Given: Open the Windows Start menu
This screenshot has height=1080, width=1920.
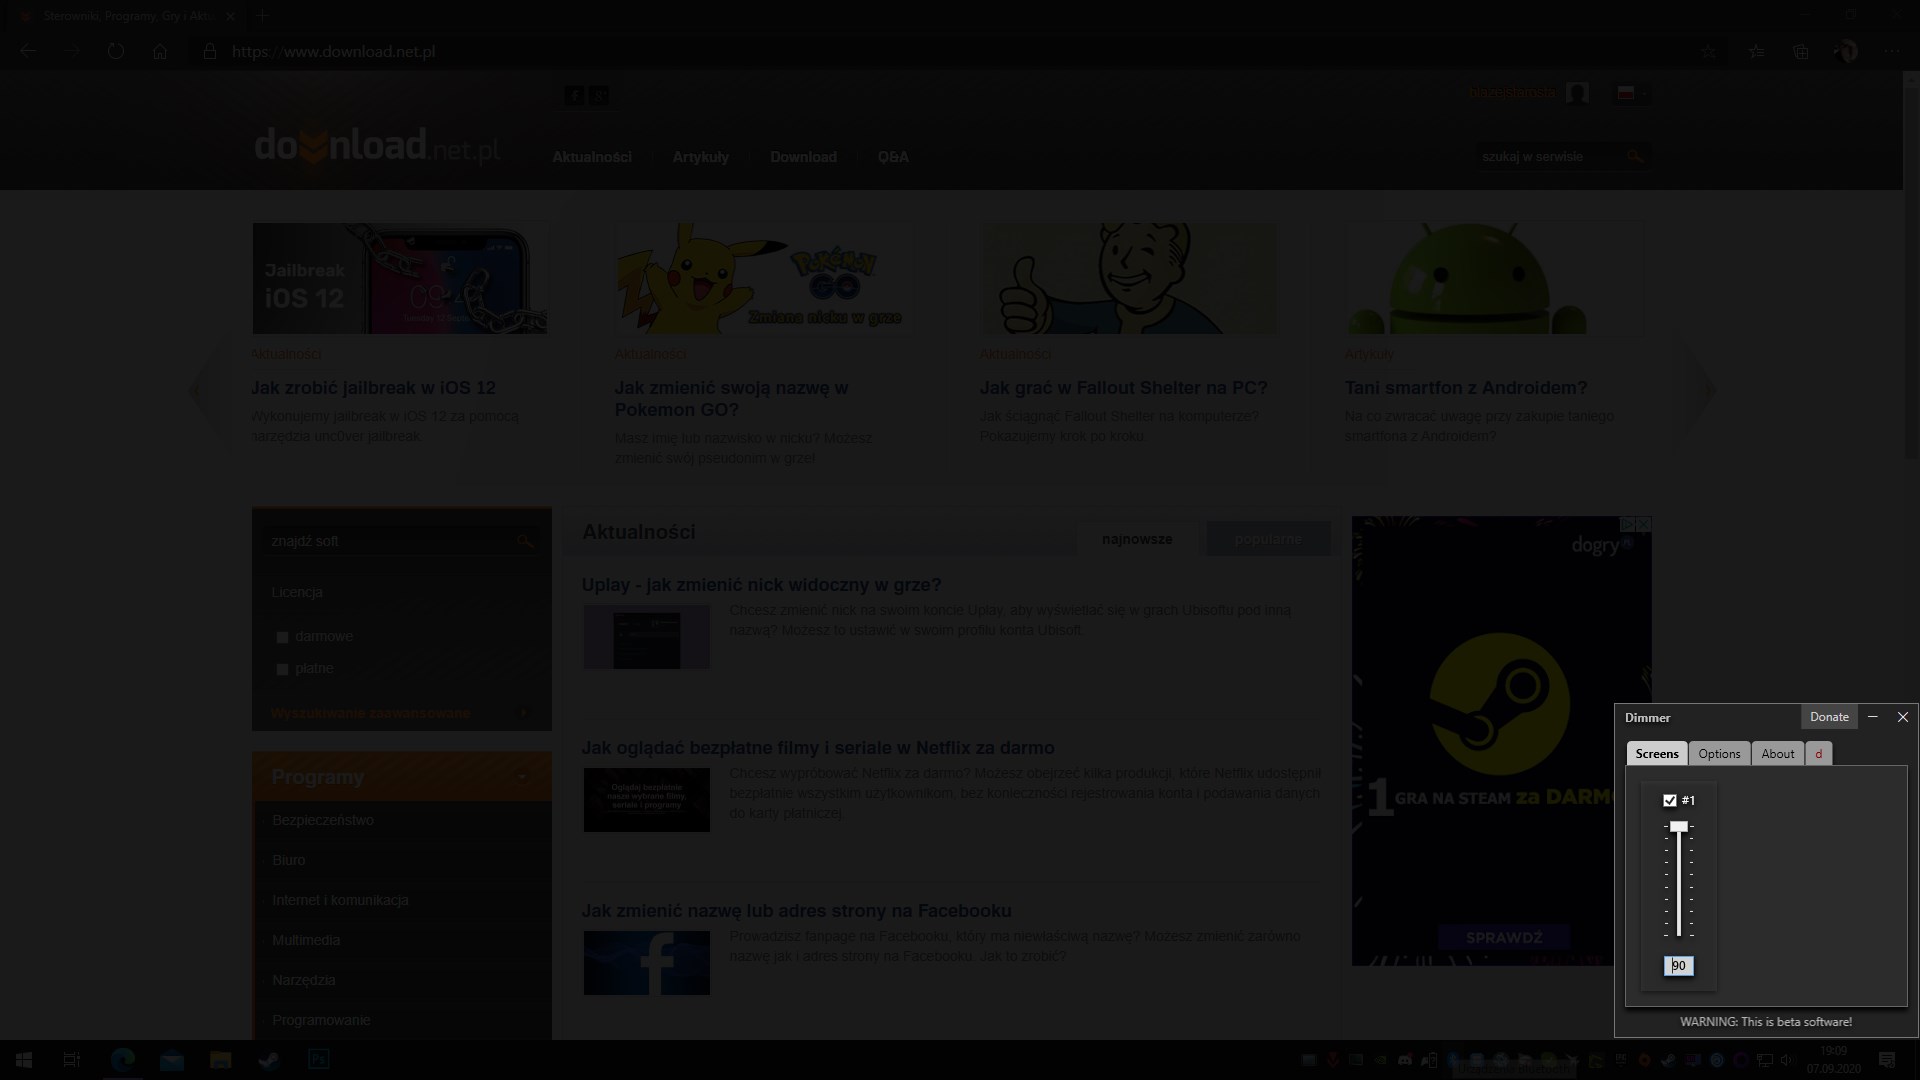Looking at the screenshot, I should coord(24,1060).
